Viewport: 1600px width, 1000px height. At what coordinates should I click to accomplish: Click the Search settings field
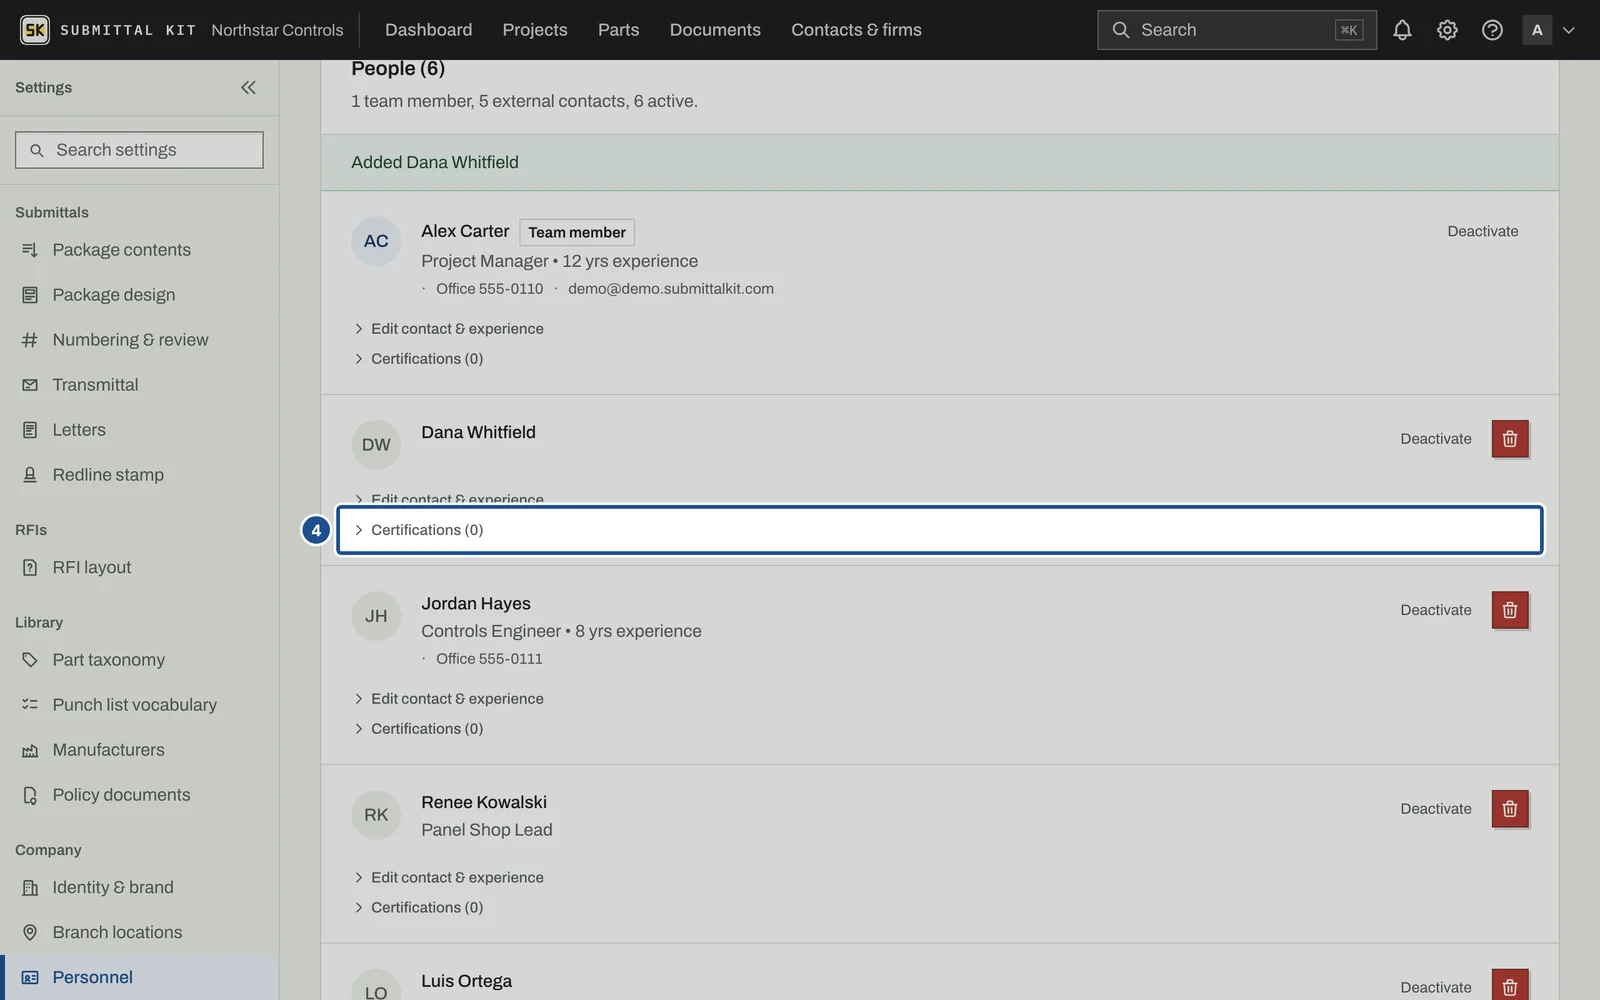139,150
